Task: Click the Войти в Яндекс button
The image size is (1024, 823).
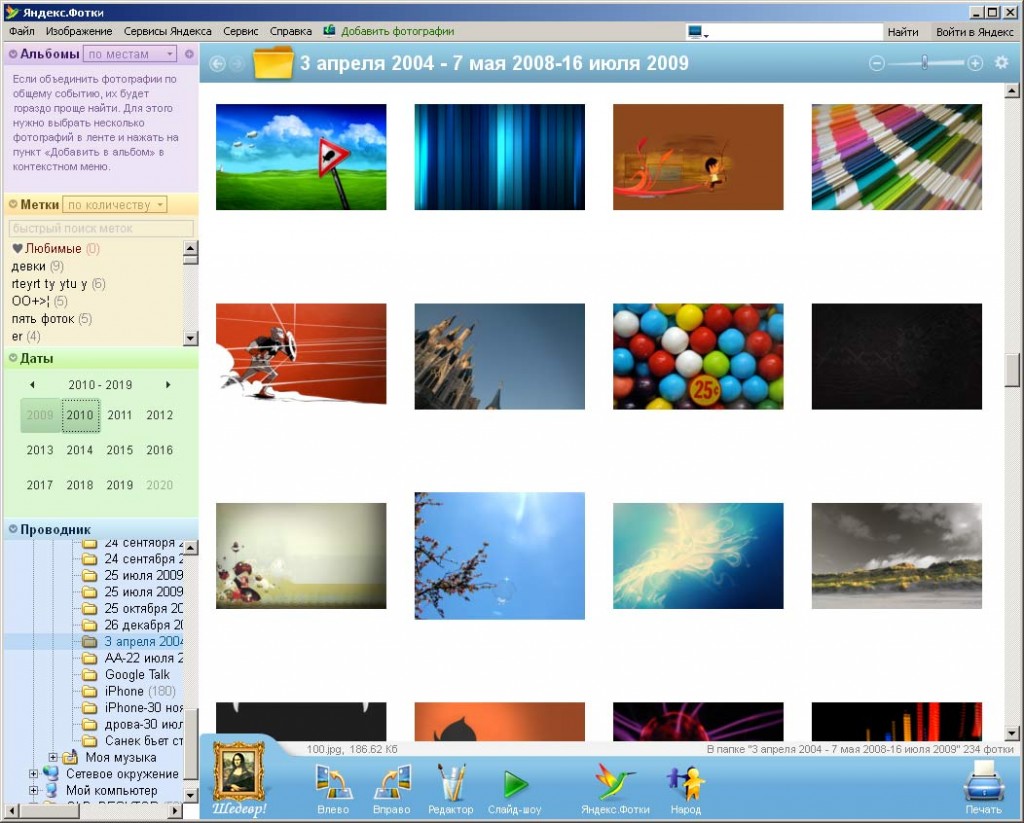Action: click(974, 32)
